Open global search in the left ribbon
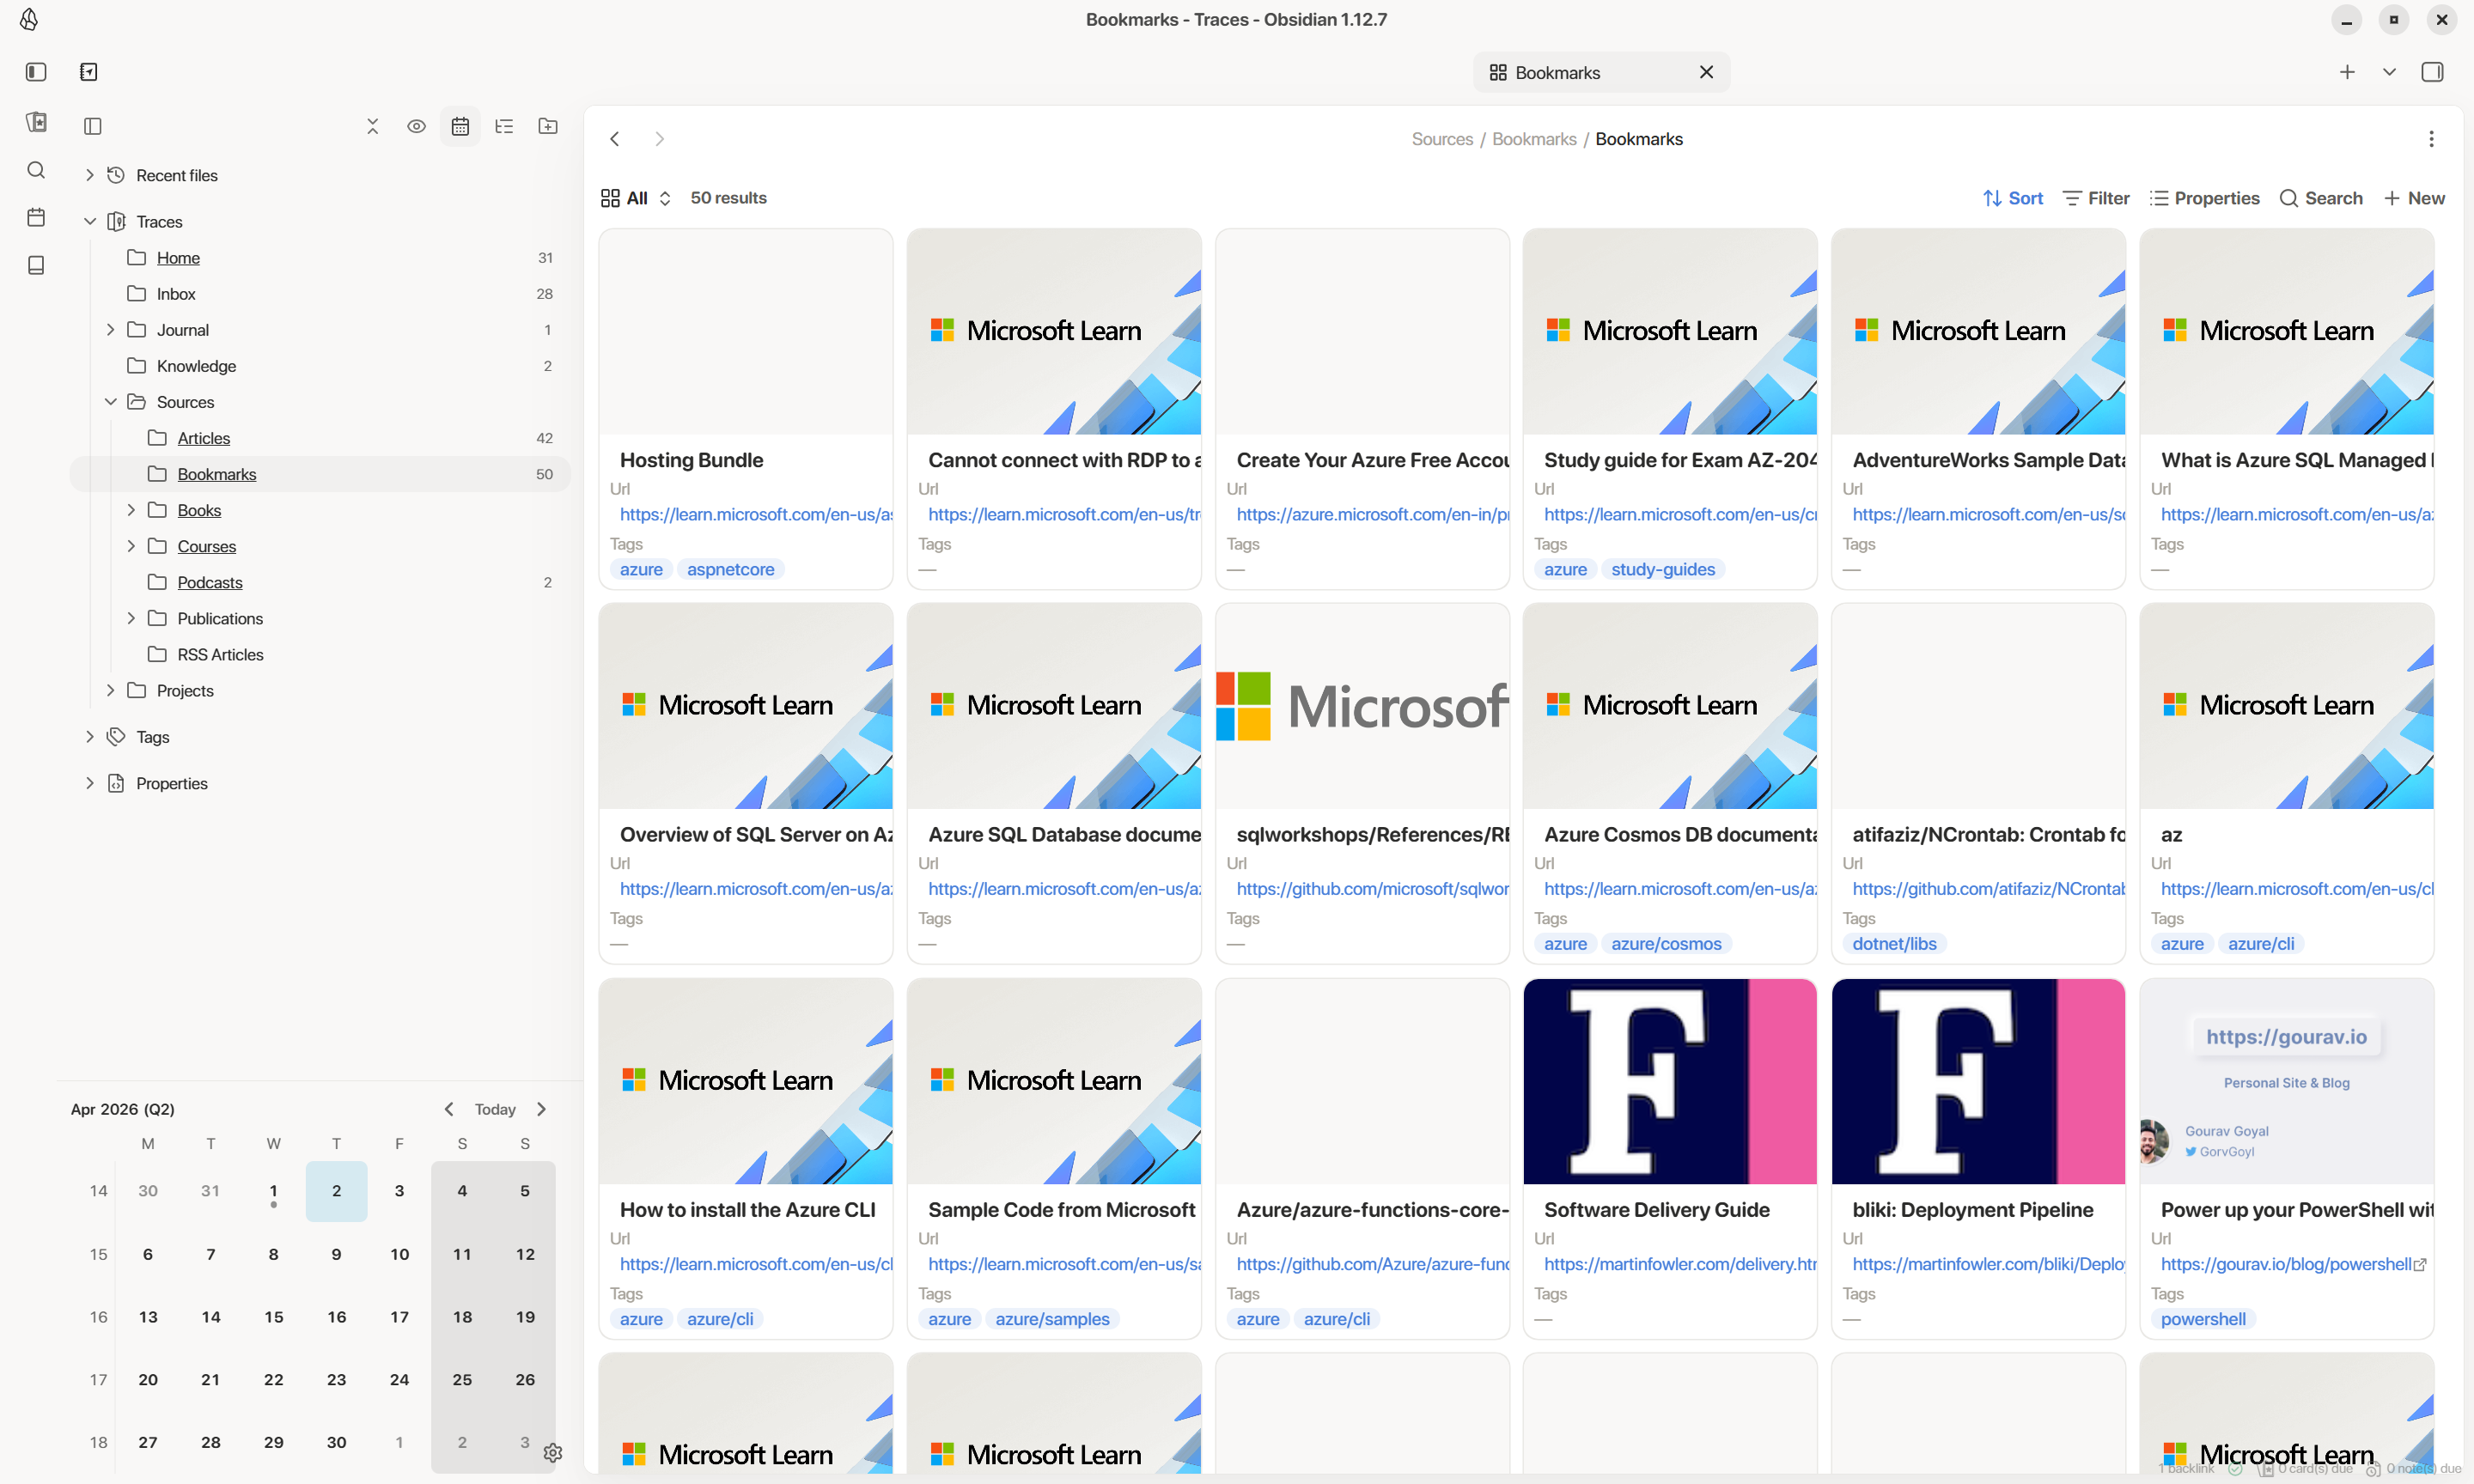The image size is (2474, 1484). [36, 171]
